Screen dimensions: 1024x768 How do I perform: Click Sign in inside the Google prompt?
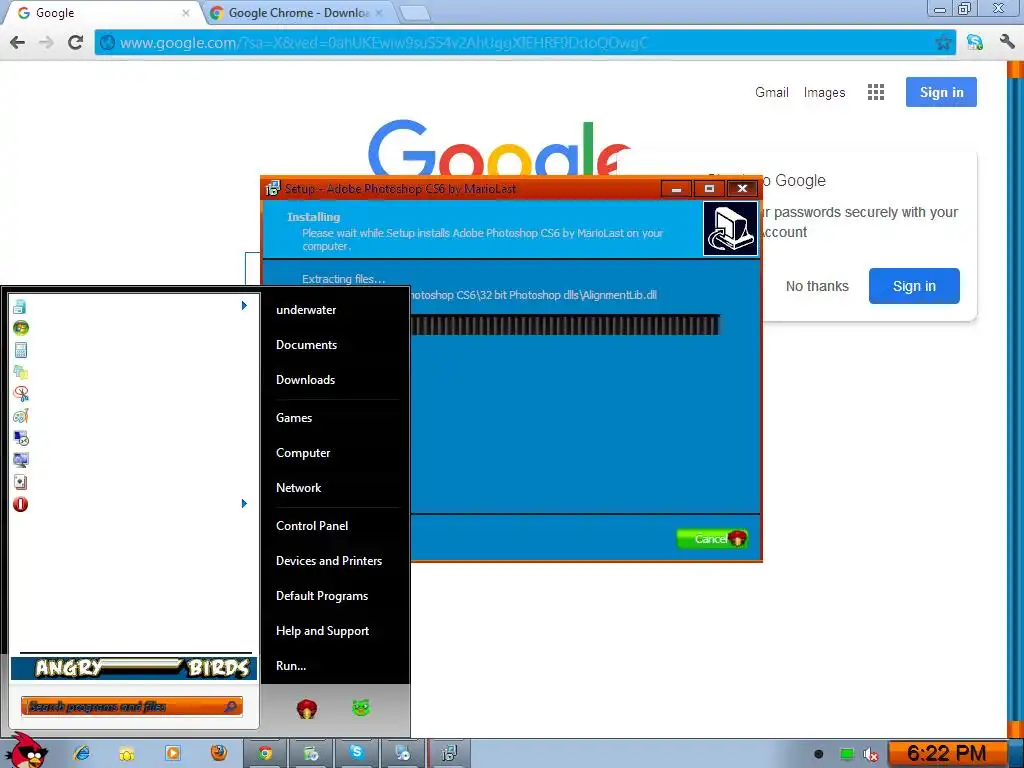click(914, 286)
